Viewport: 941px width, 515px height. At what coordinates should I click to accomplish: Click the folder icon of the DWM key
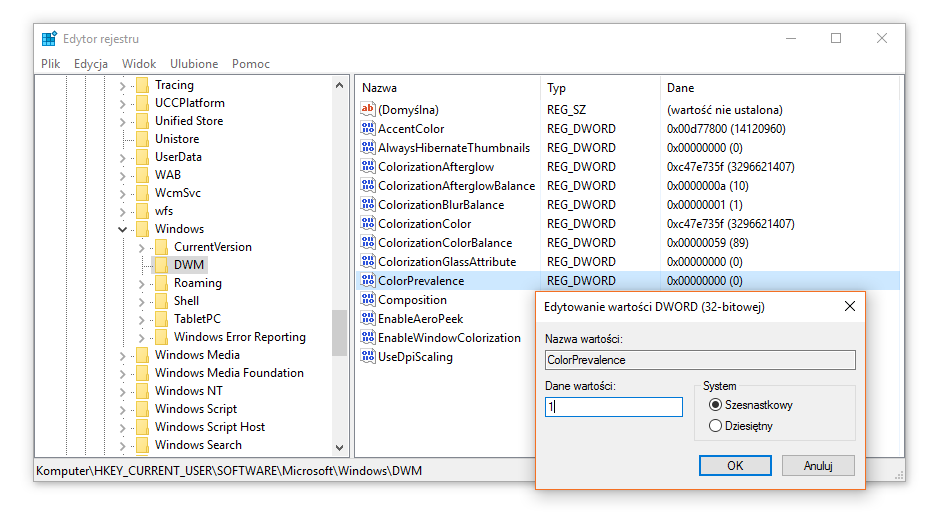pos(161,265)
